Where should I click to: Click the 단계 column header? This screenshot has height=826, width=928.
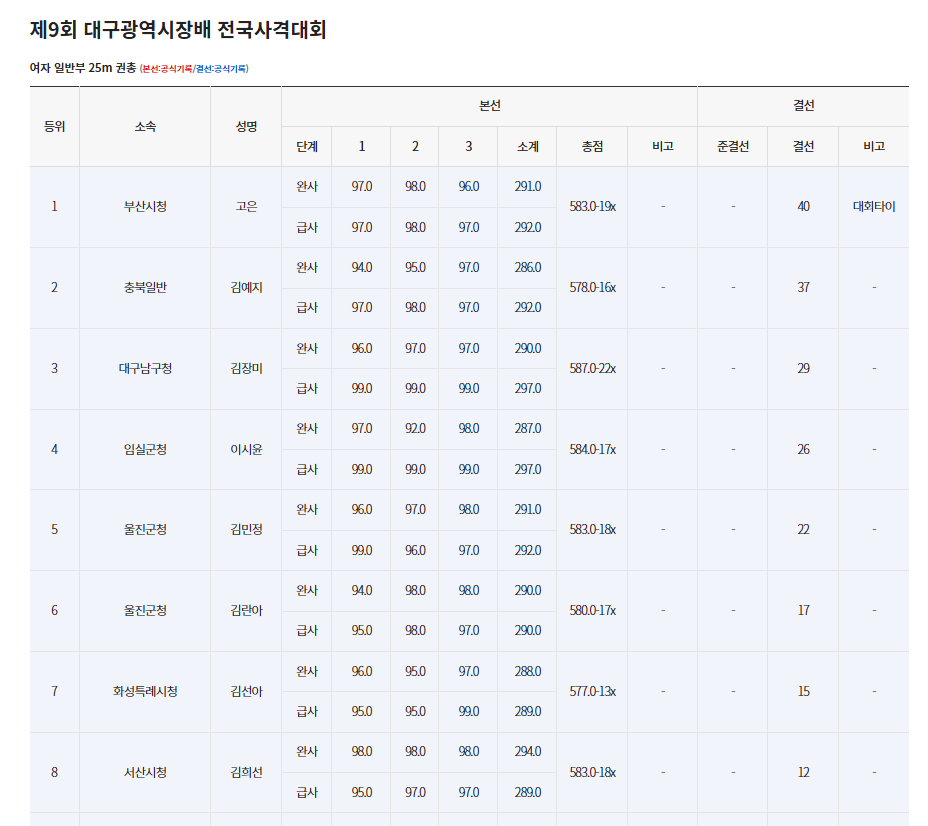307,147
